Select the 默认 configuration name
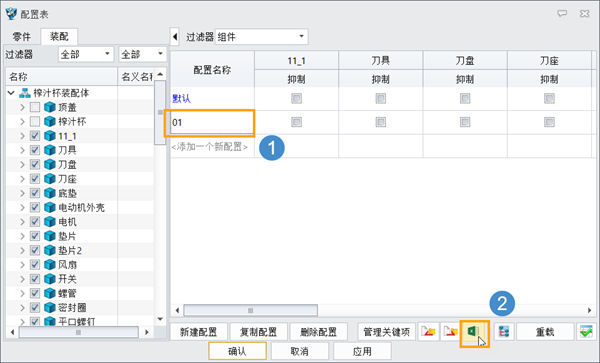Screen dimensions: 600x363 tap(181, 99)
